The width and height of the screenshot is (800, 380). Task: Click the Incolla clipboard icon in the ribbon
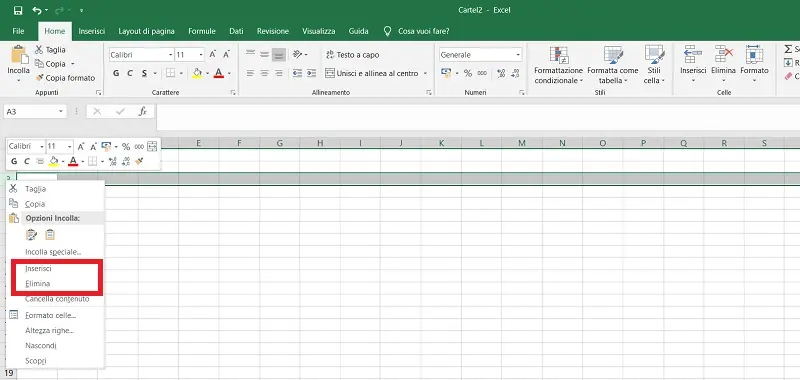[19, 55]
